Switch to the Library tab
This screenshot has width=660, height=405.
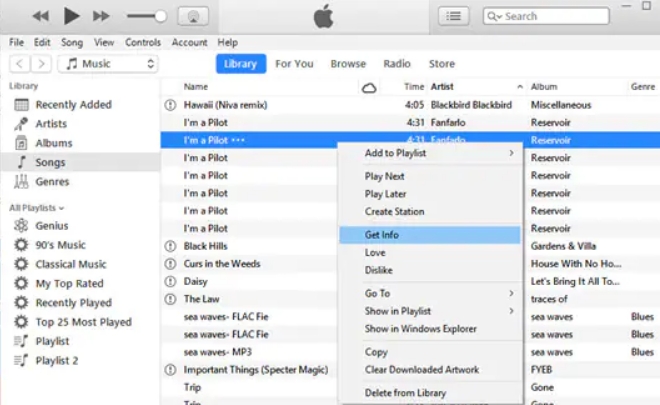coord(241,64)
